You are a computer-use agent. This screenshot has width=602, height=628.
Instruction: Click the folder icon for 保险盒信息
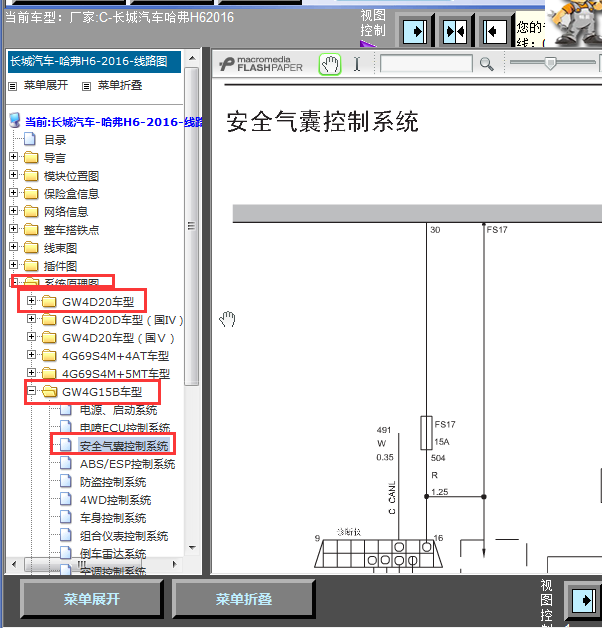[x=31, y=193]
